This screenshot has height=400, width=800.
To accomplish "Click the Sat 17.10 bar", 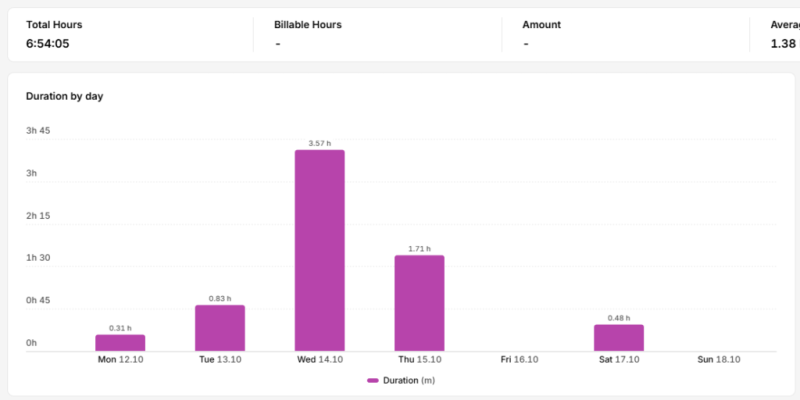I will pos(619,338).
